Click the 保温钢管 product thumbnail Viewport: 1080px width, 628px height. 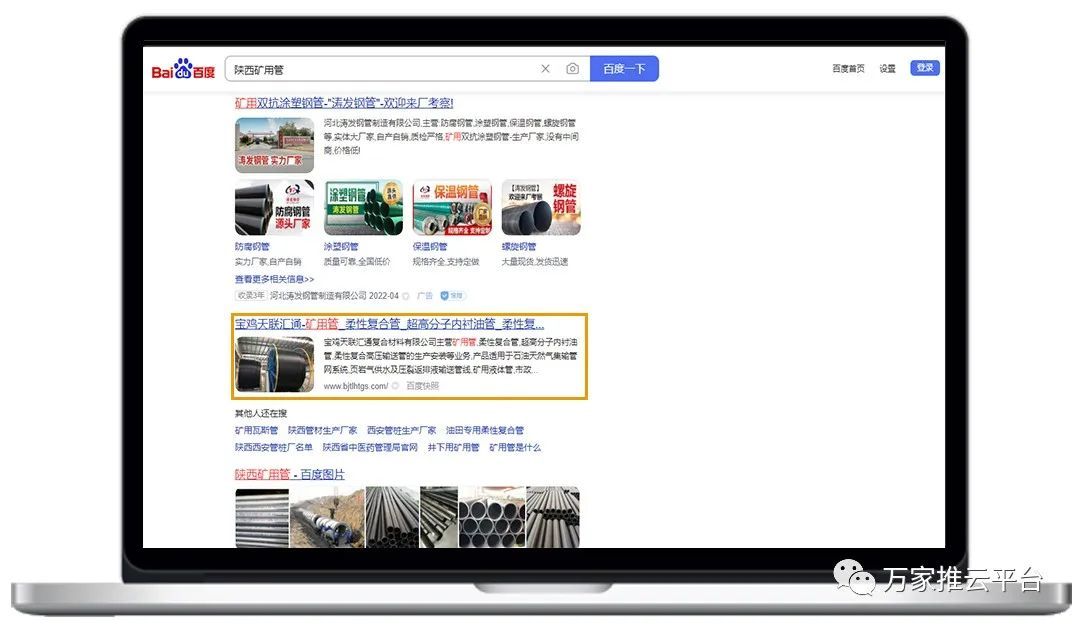pyautogui.click(x=452, y=208)
